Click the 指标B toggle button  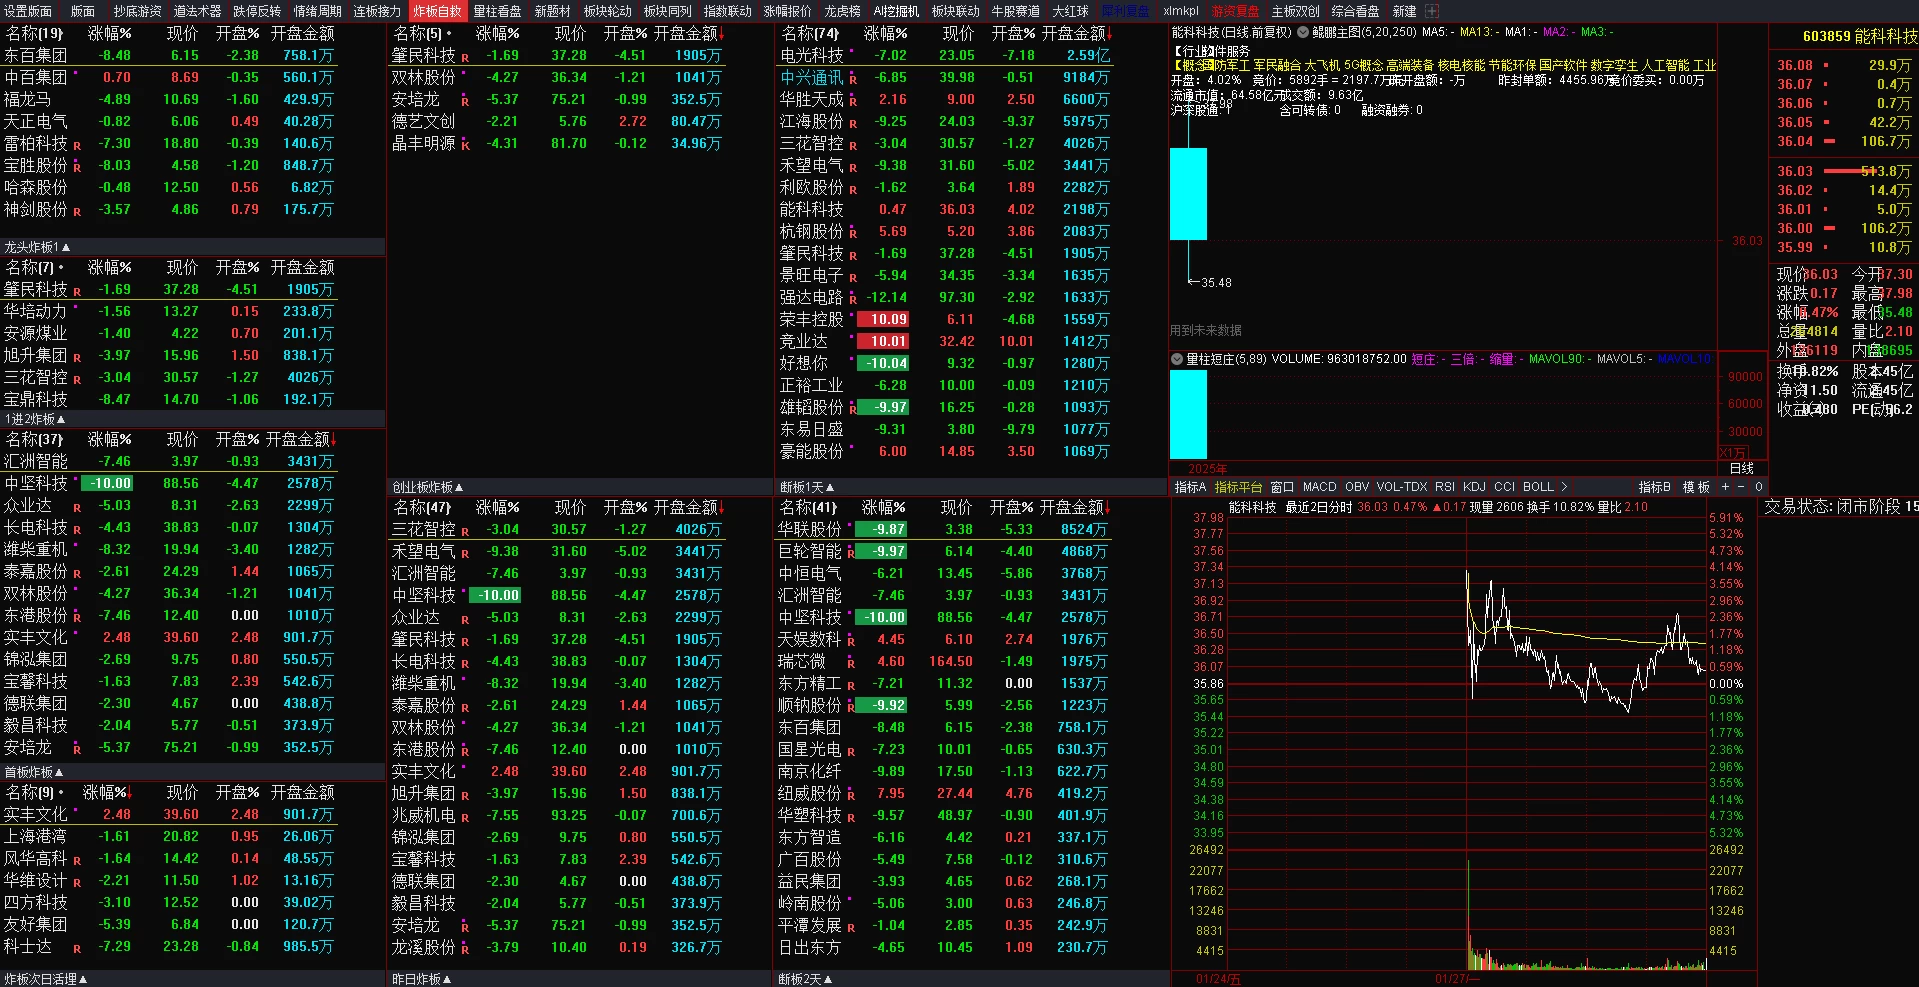[1654, 487]
